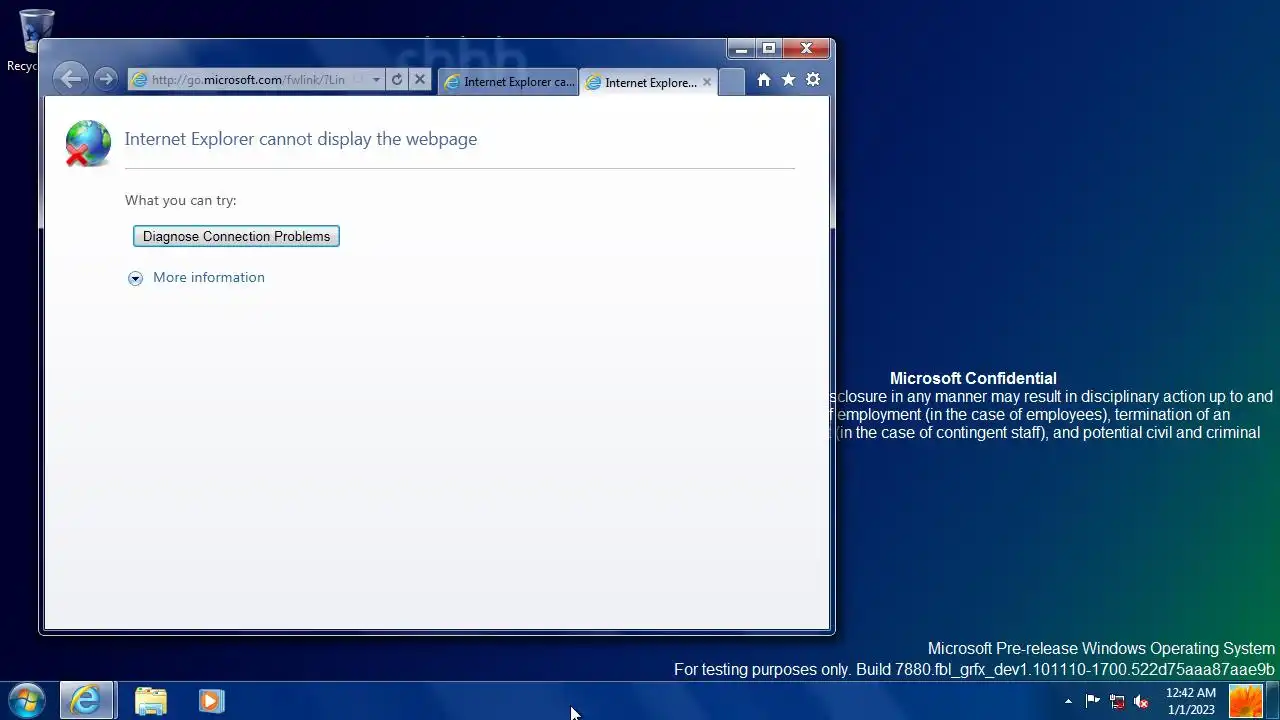Expand More information arrow icon
This screenshot has height=720, width=1280.
136,278
